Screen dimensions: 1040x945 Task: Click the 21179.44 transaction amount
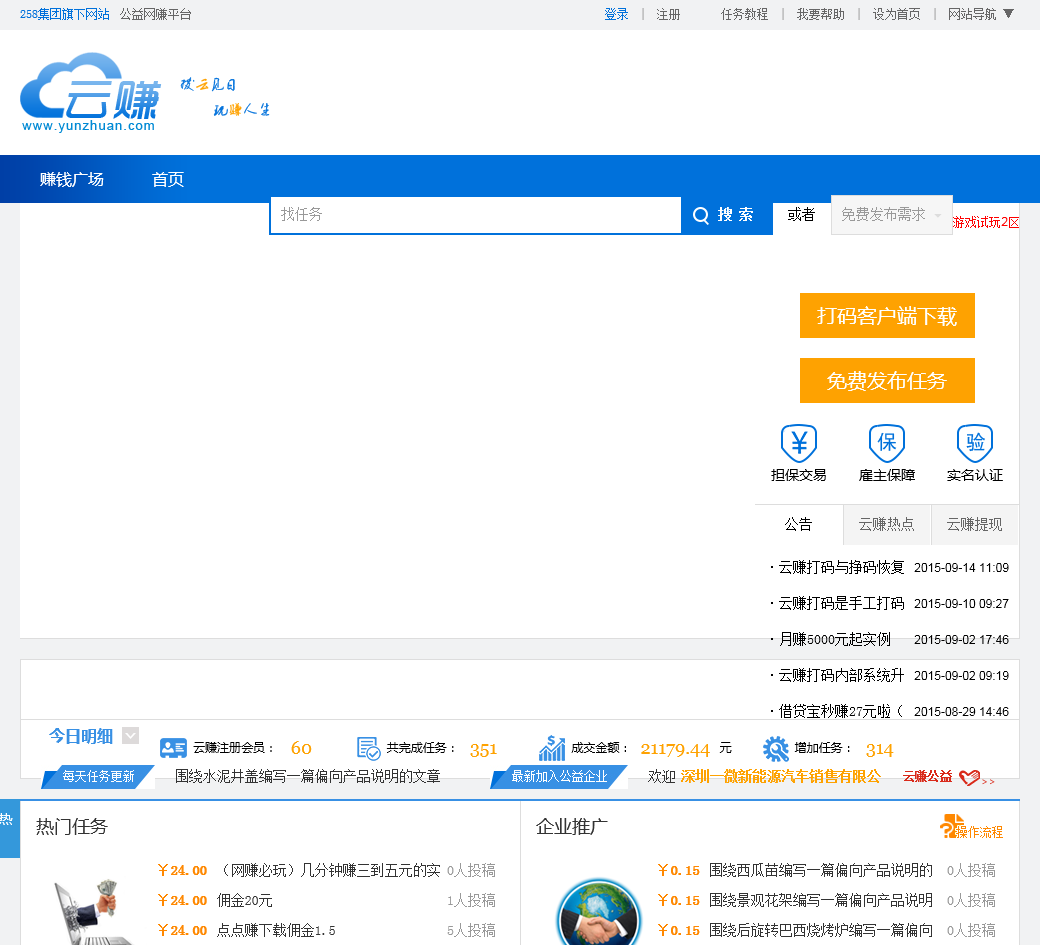675,750
